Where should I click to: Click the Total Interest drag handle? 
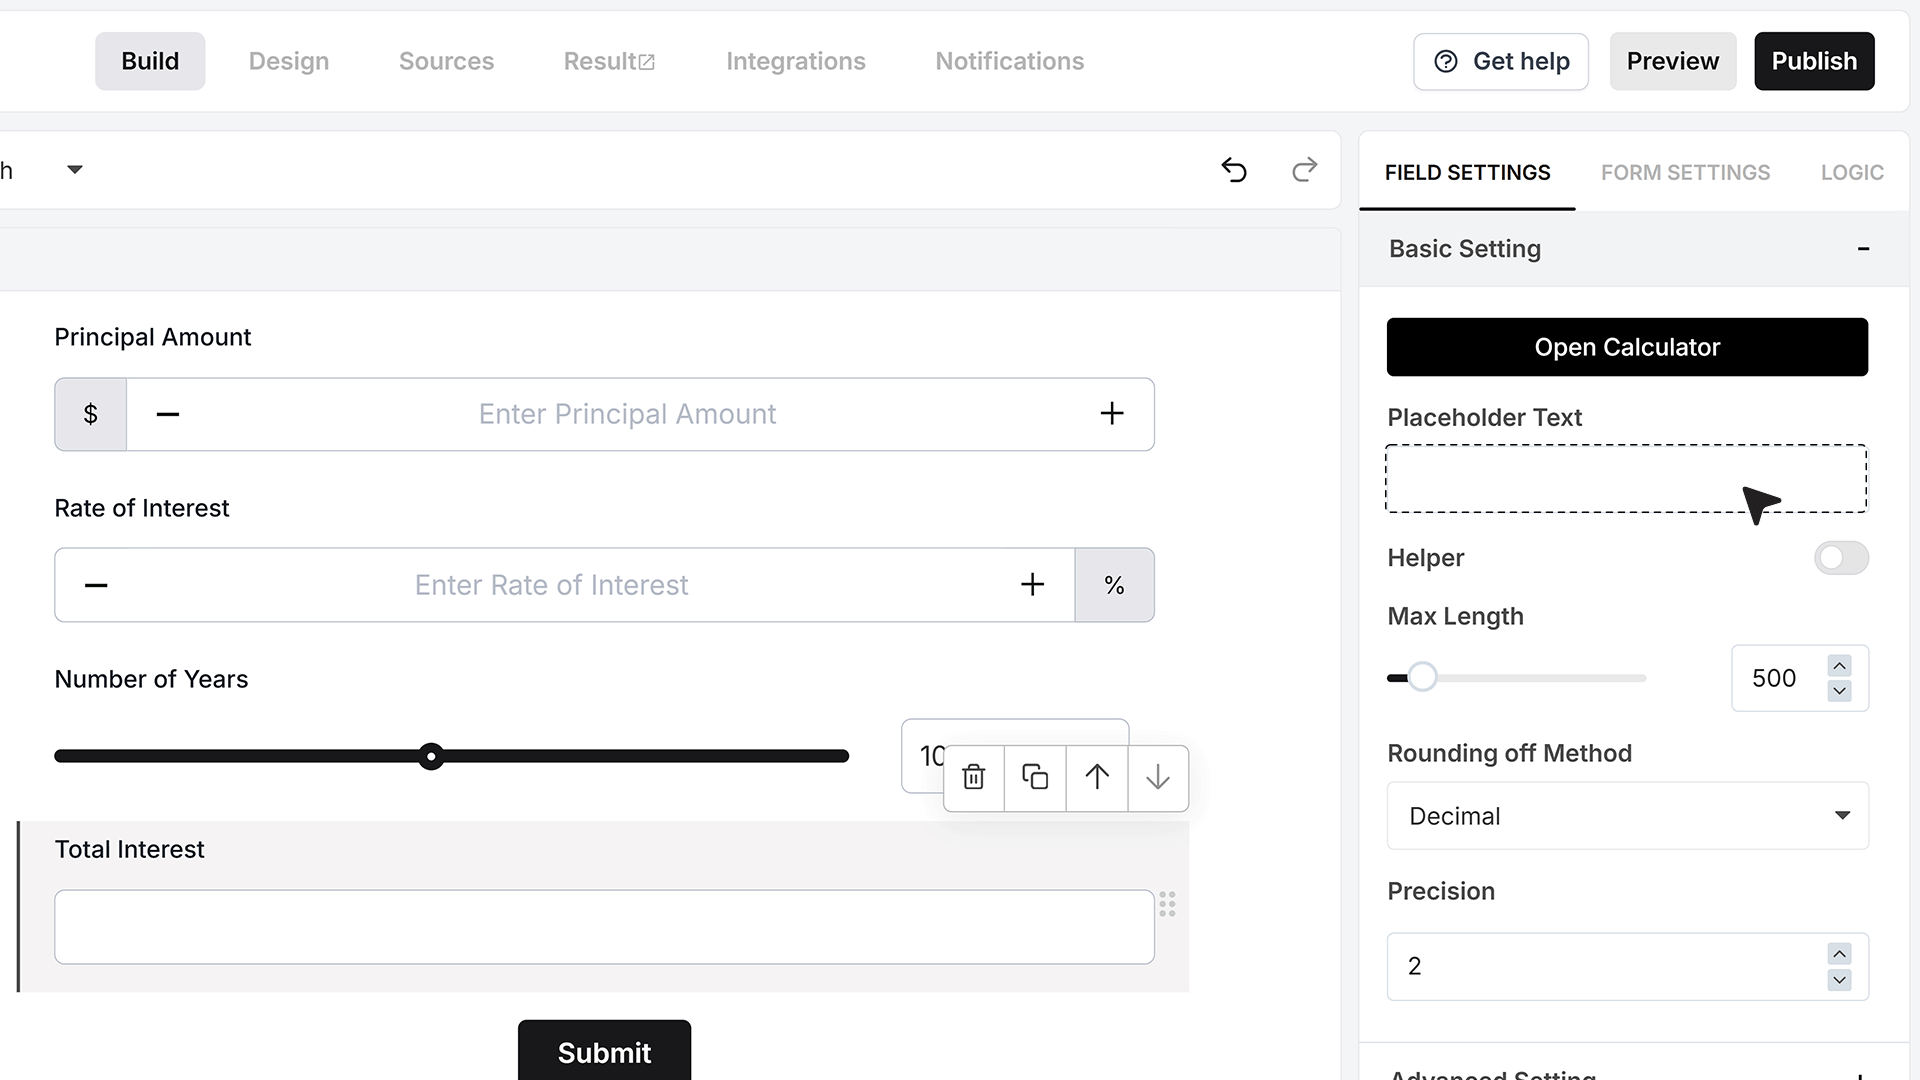coord(1167,904)
